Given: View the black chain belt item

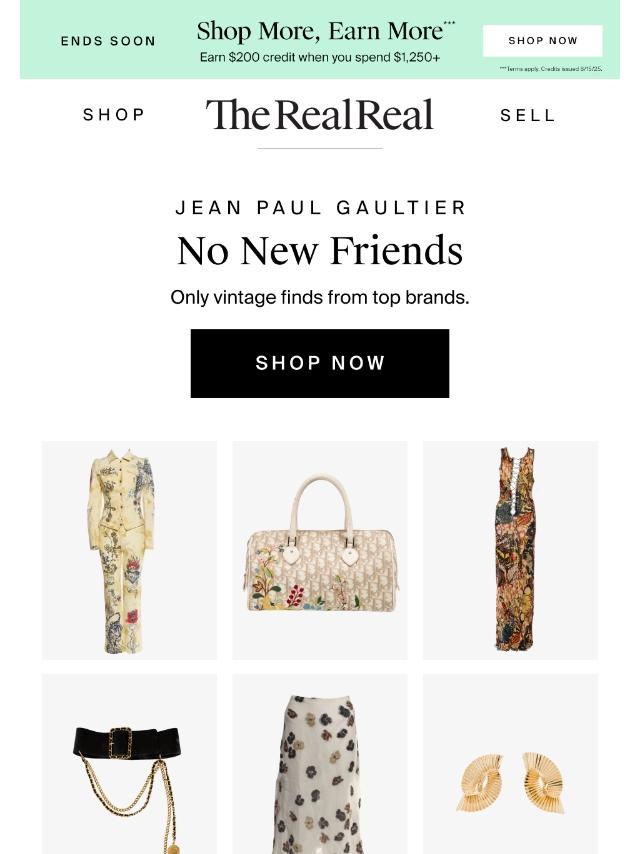Looking at the screenshot, I should [129, 764].
